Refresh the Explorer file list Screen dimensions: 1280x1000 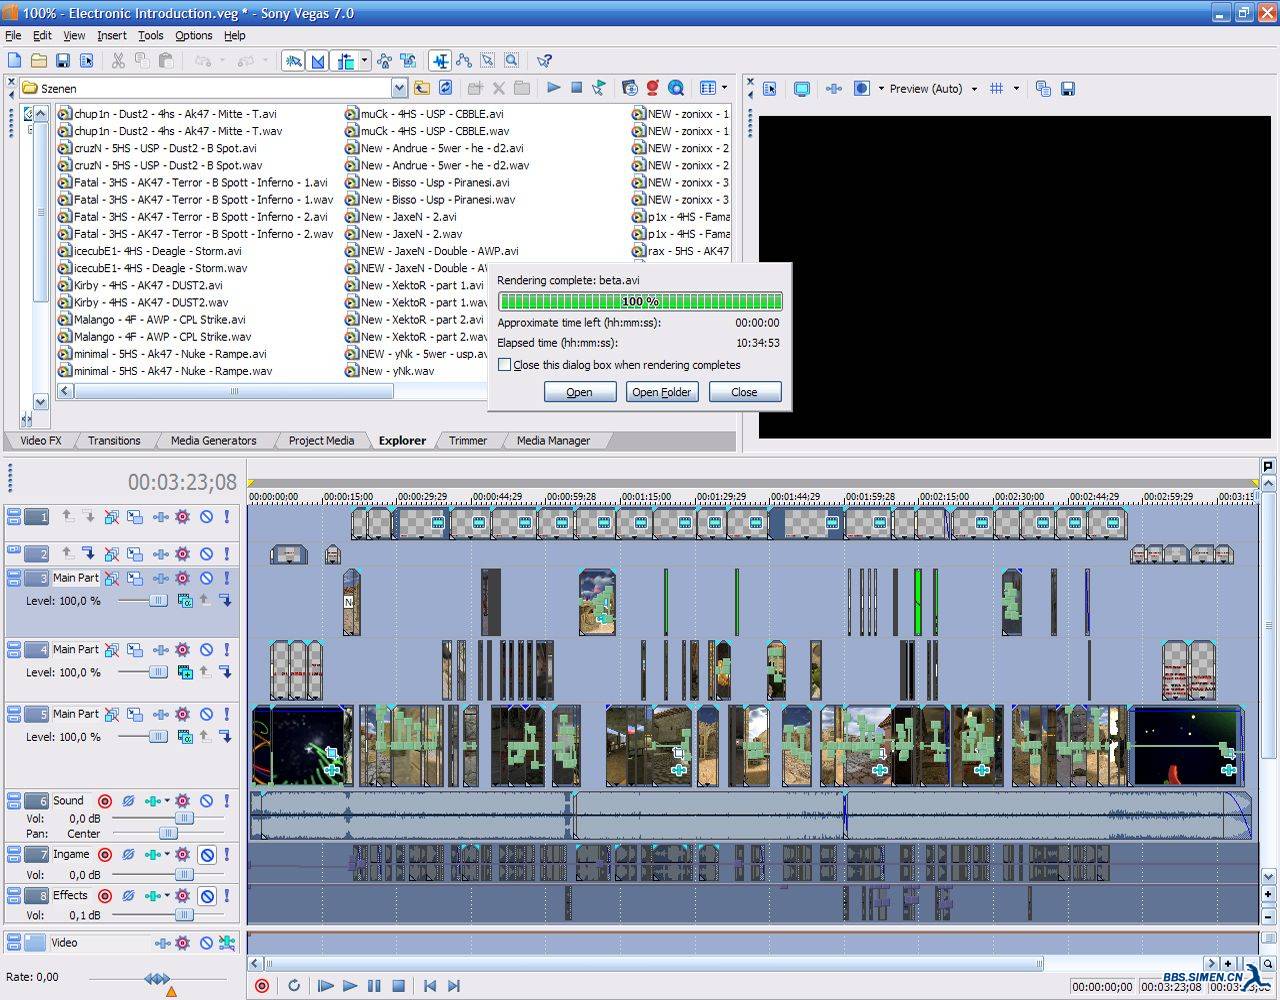pyautogui.click(x=446, y=88)
